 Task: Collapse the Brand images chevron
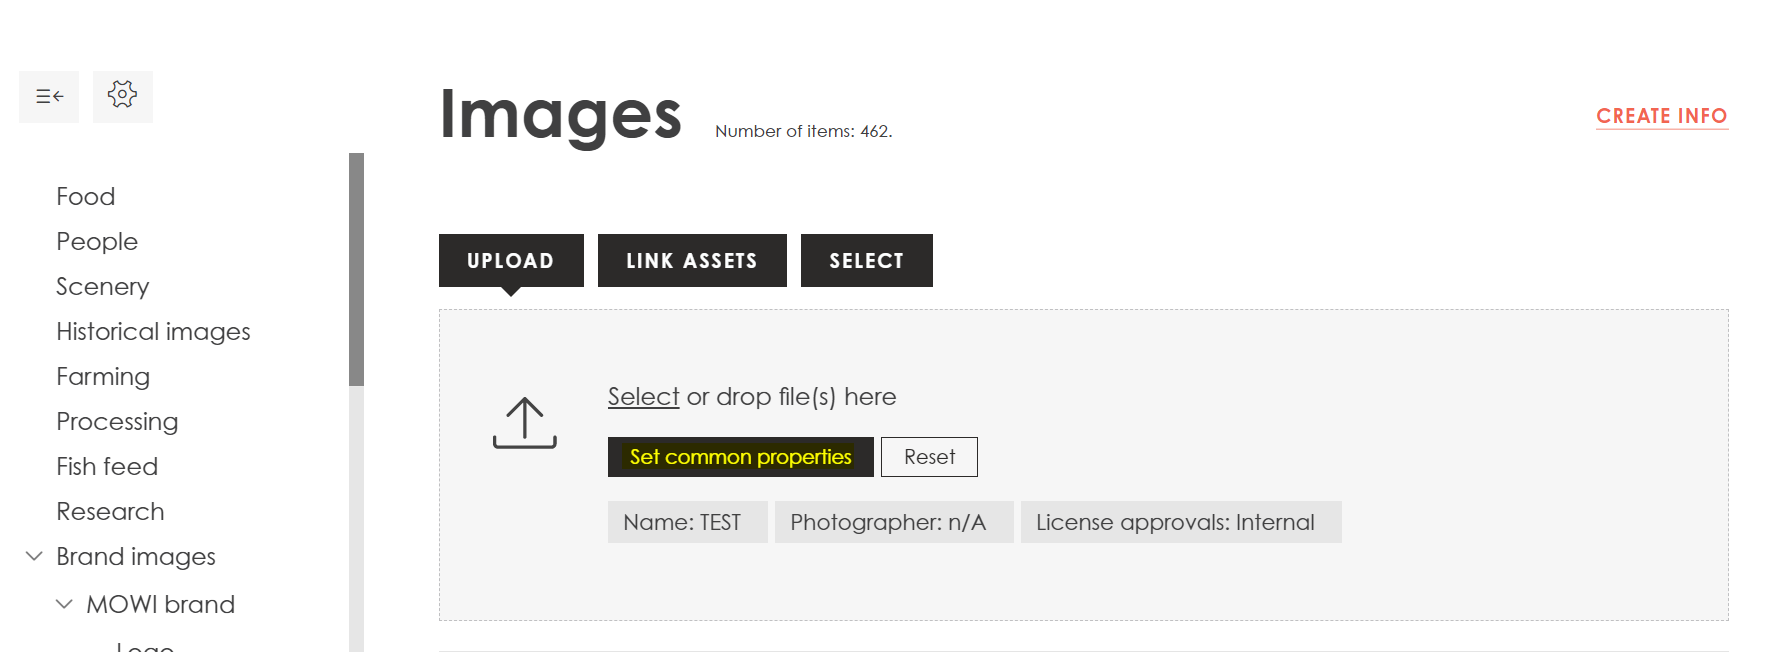pos(34,556)
